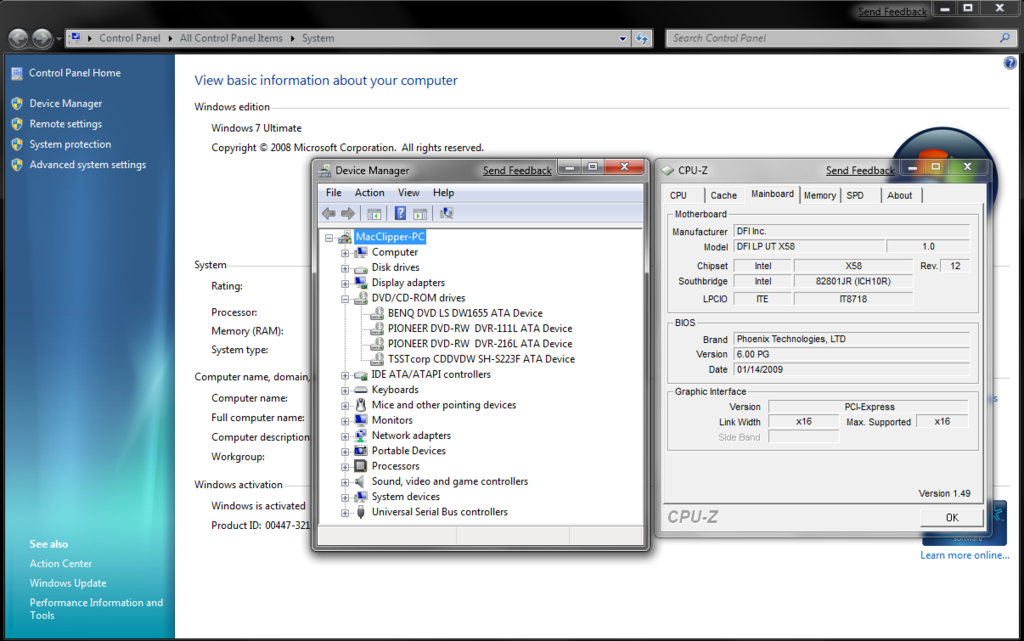Select the BENQ DVD LS DW1655 ATA Device
Image resolution: width=1024 pixels, height=641 pixels.
(465, 313)
